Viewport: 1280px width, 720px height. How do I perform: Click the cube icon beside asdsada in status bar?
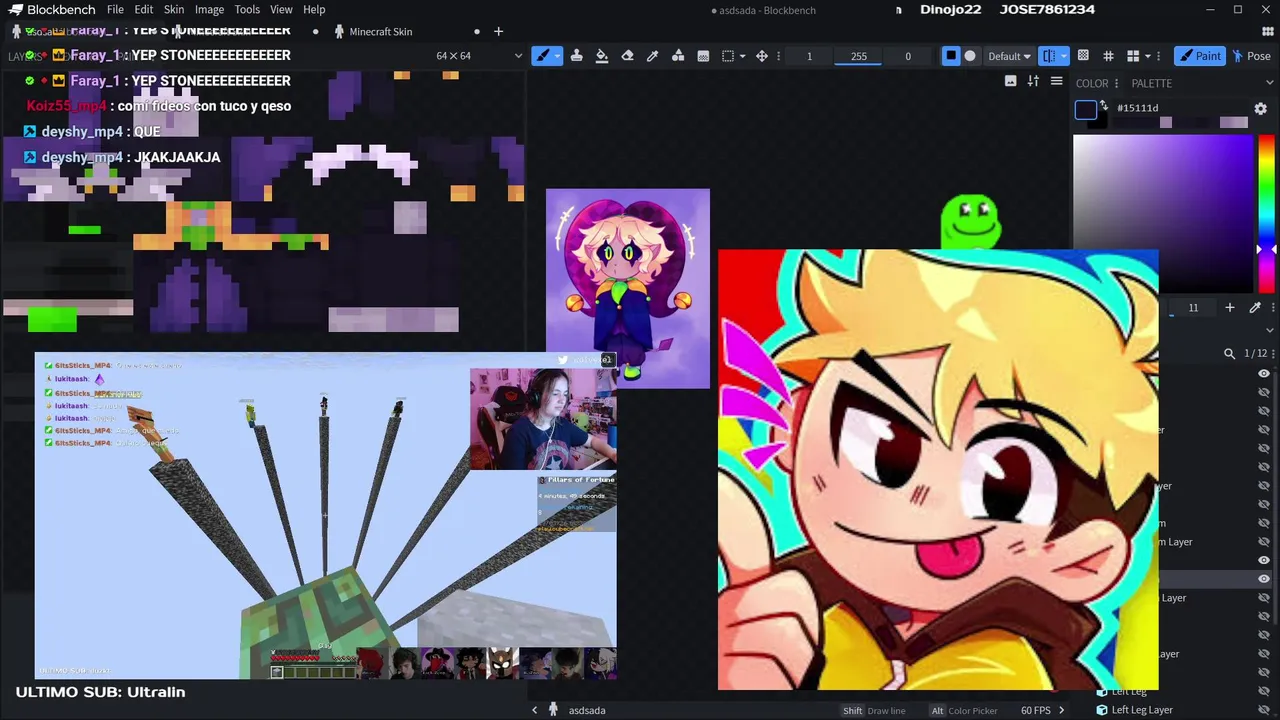(x=553, y=710)
